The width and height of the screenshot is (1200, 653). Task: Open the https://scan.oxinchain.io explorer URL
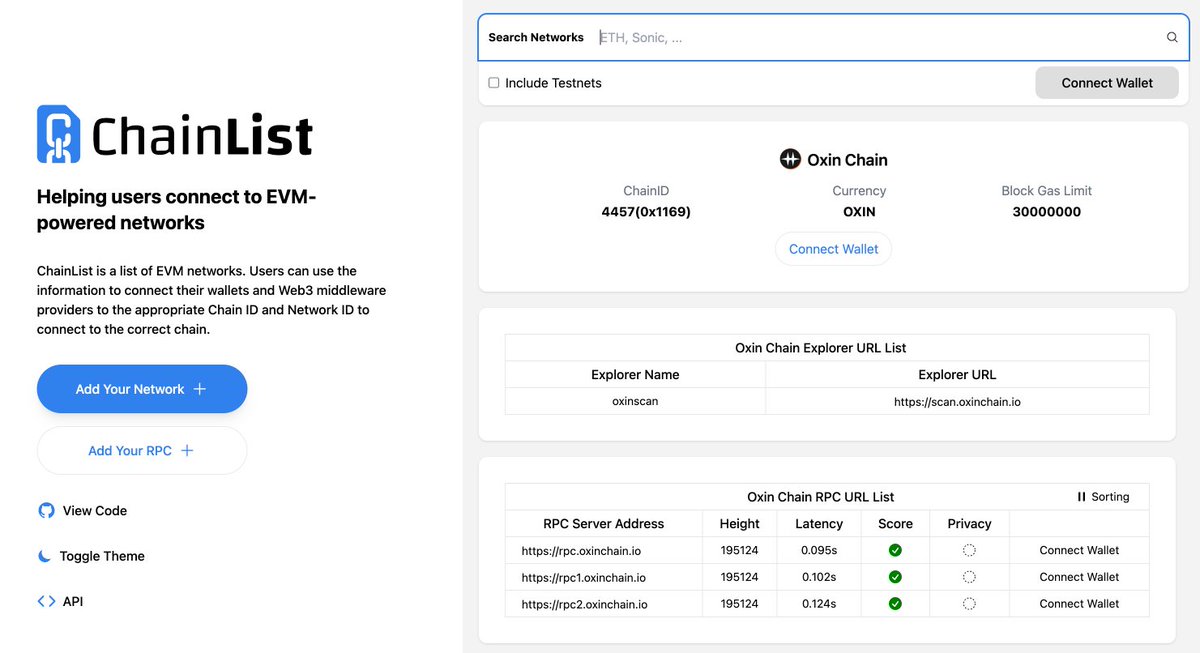tap(957, 402)
